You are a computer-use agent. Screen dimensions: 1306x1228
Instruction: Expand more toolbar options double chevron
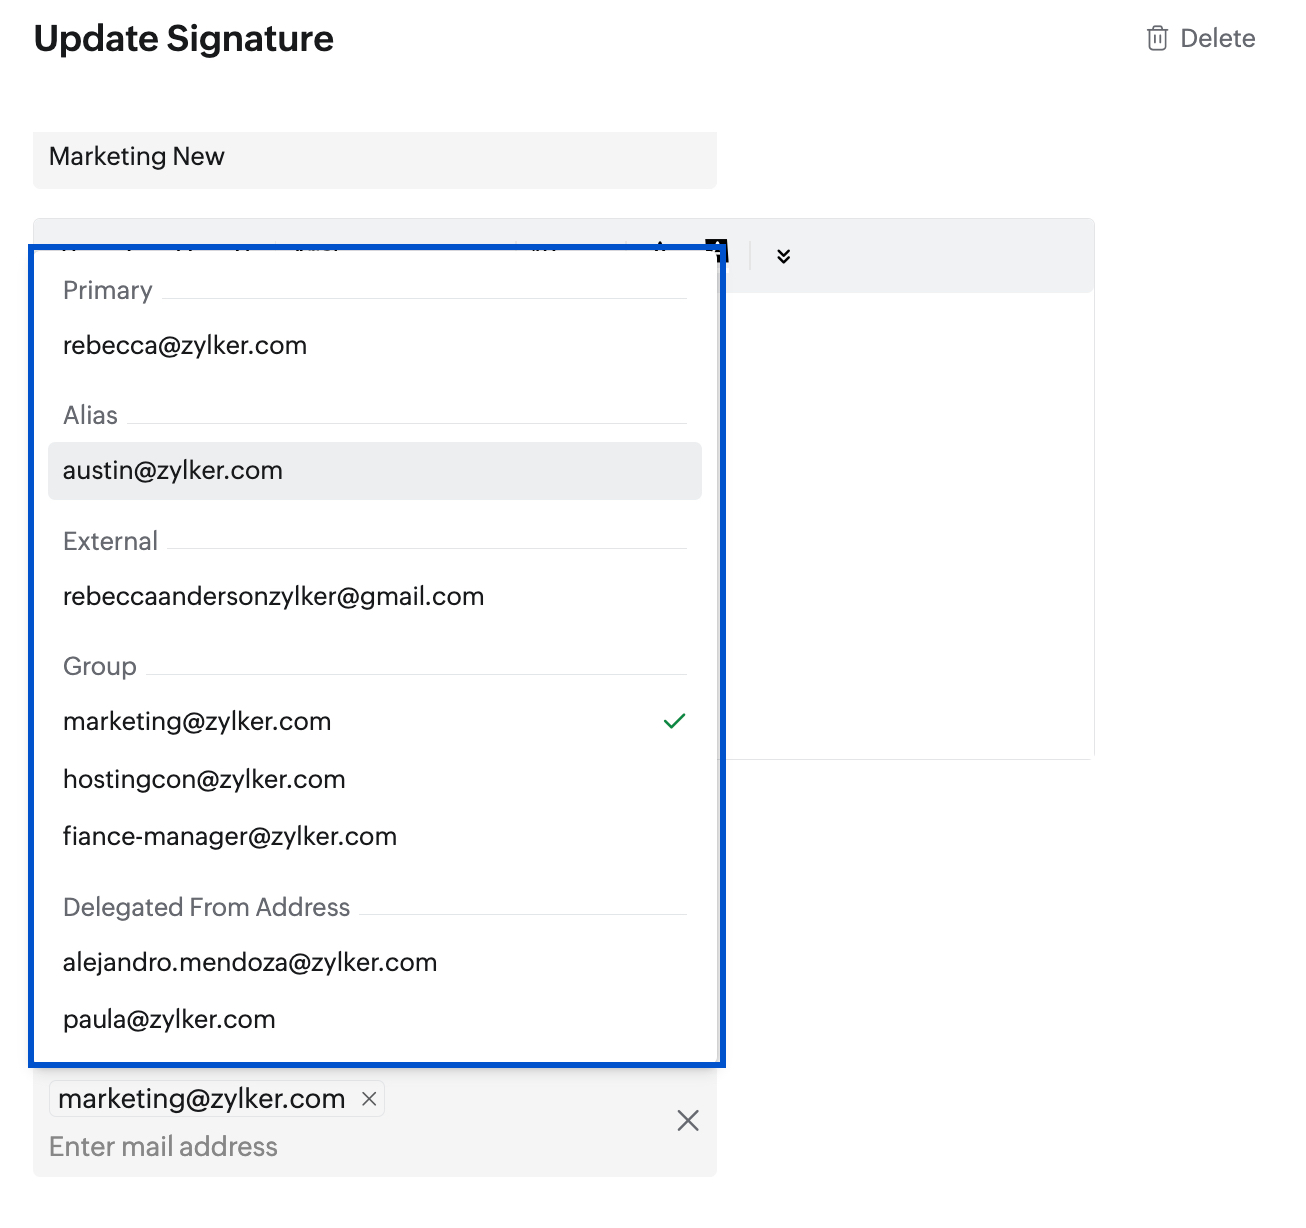[783, 257]
